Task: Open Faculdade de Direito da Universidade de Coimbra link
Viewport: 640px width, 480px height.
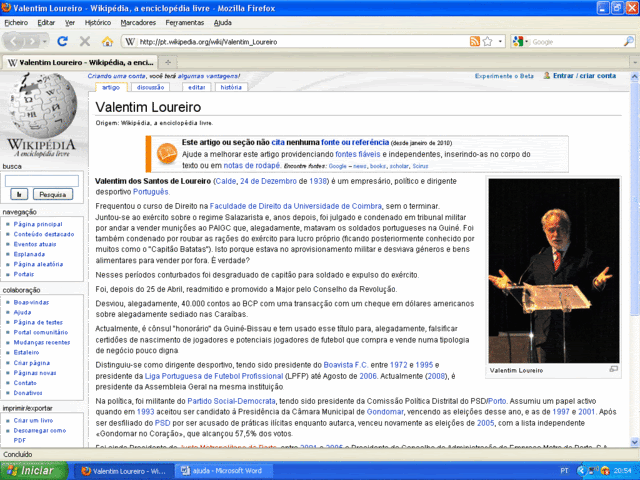Action: [296, 206]
